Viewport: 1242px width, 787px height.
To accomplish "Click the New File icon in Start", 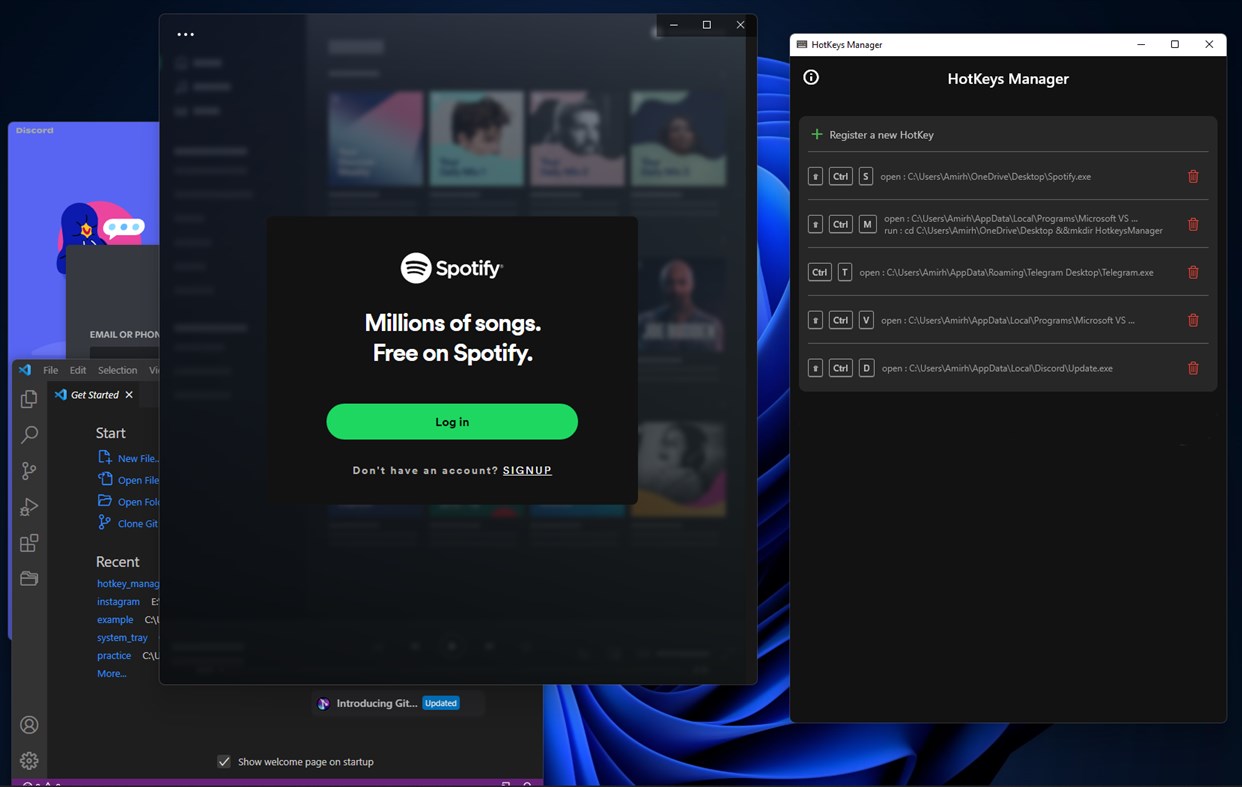I will click(x=105, y=457).
